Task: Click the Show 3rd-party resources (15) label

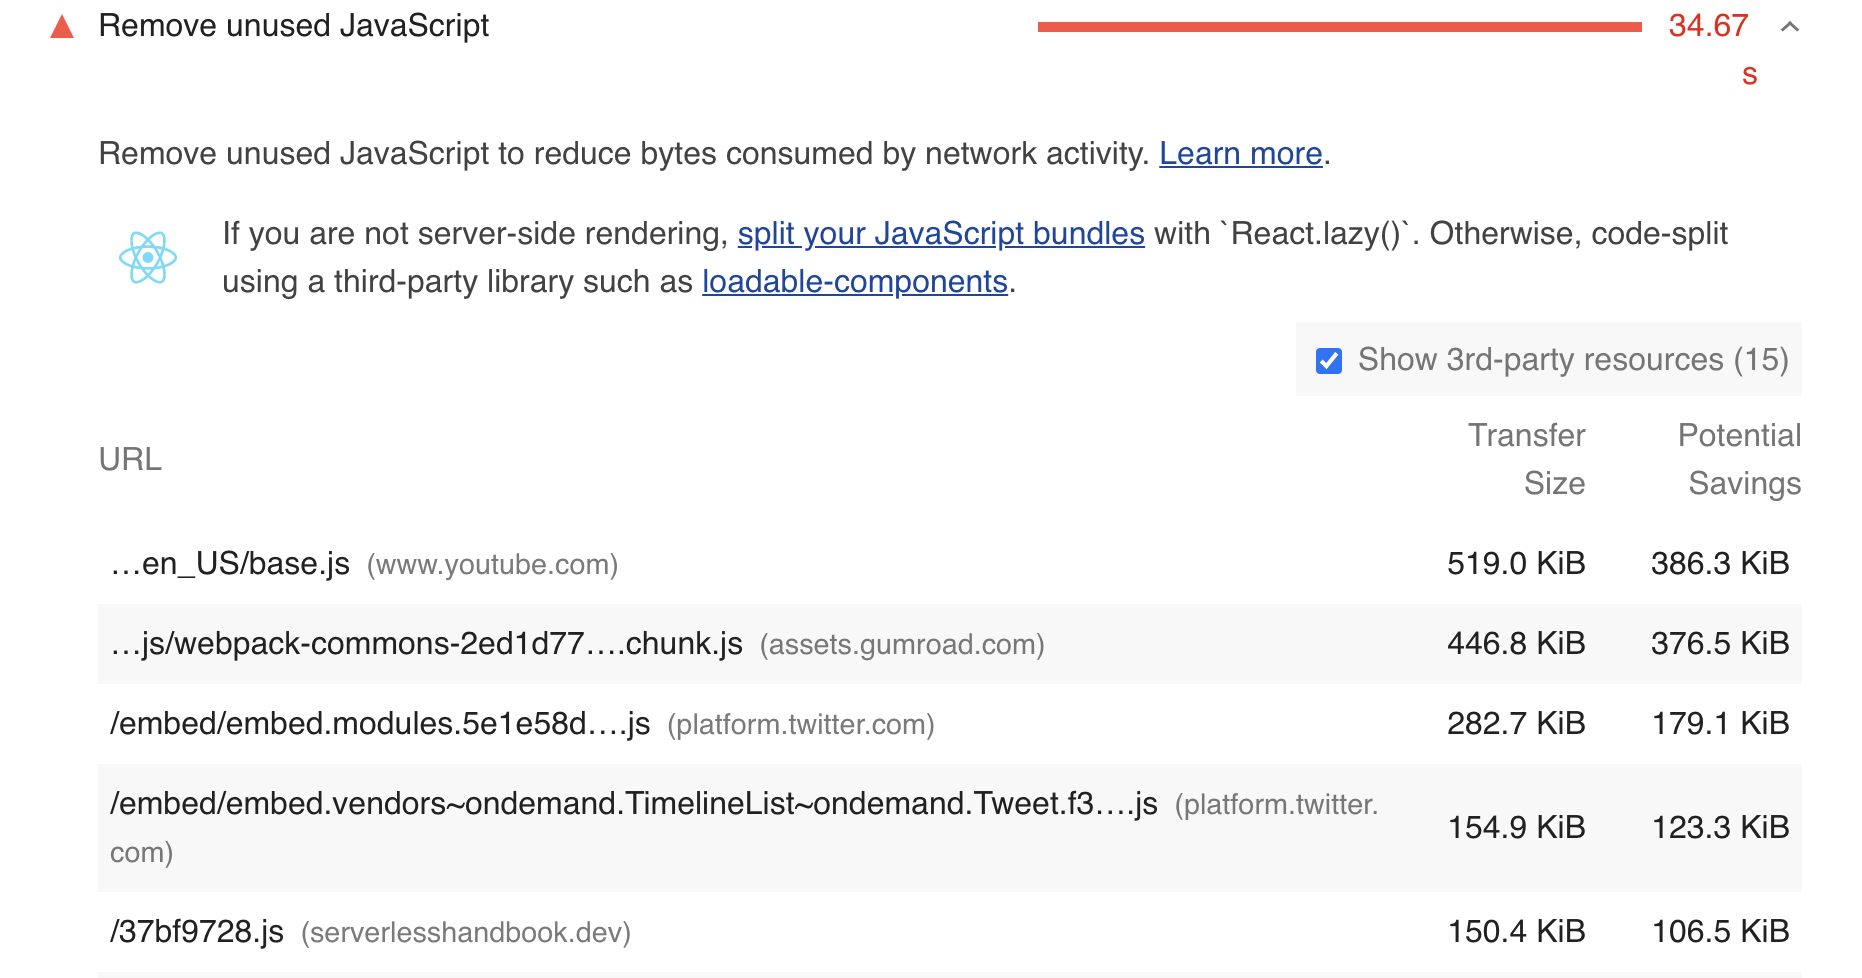Action: click(1573, 359)
